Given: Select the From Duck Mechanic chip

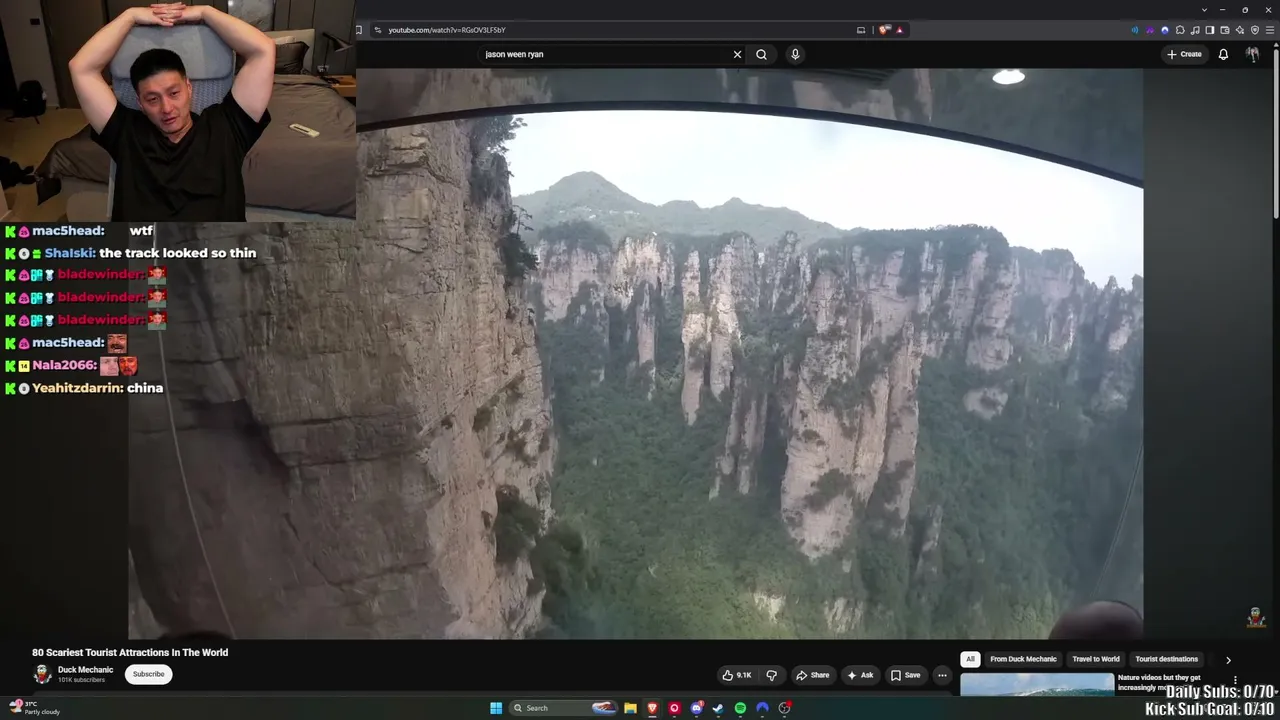Looking at the screenshot, I should pyautogui.click(x=1023, y=659).
